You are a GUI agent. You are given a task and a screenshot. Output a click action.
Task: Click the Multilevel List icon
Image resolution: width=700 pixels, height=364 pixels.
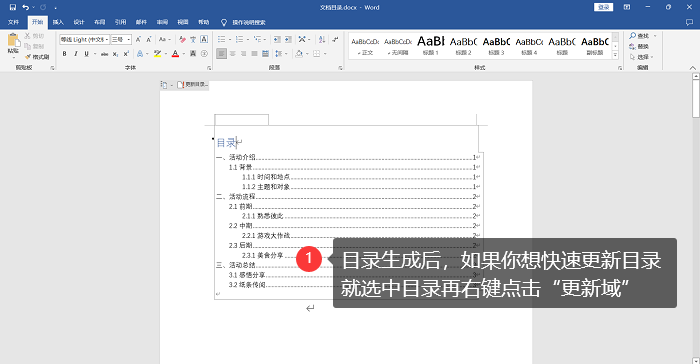(258, 39)
